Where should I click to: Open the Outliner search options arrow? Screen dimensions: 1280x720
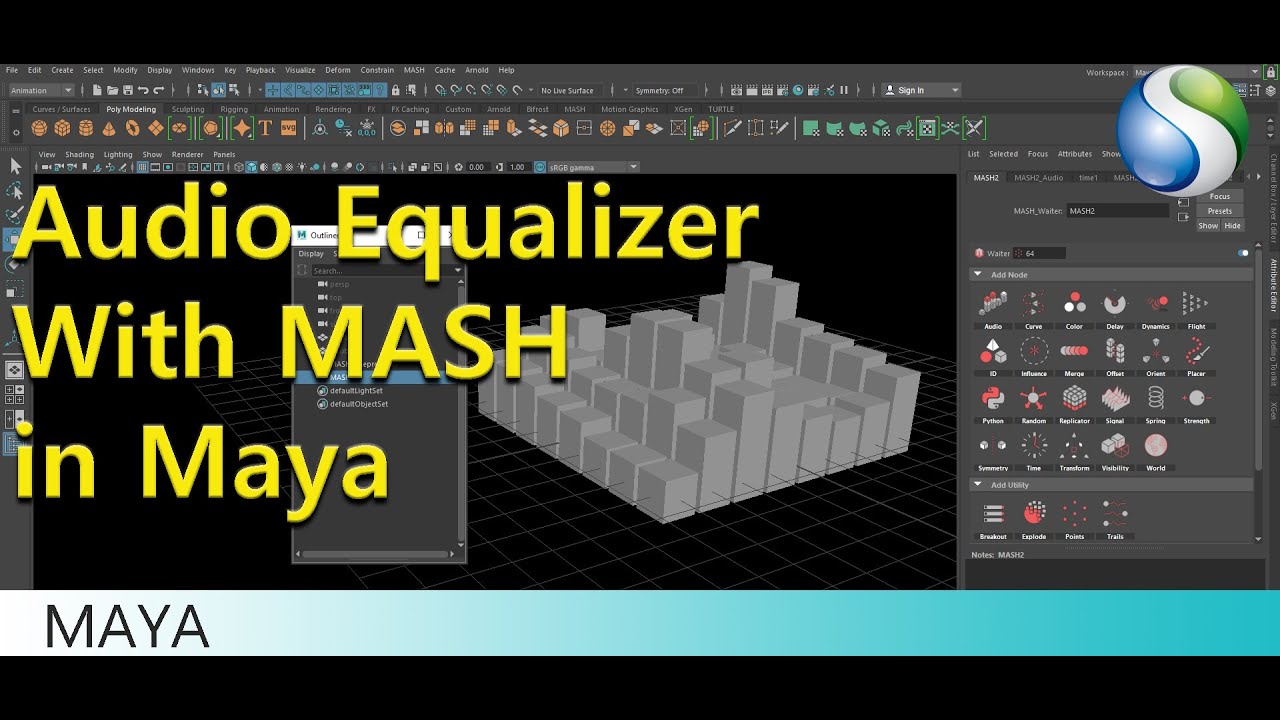[459, 270]
